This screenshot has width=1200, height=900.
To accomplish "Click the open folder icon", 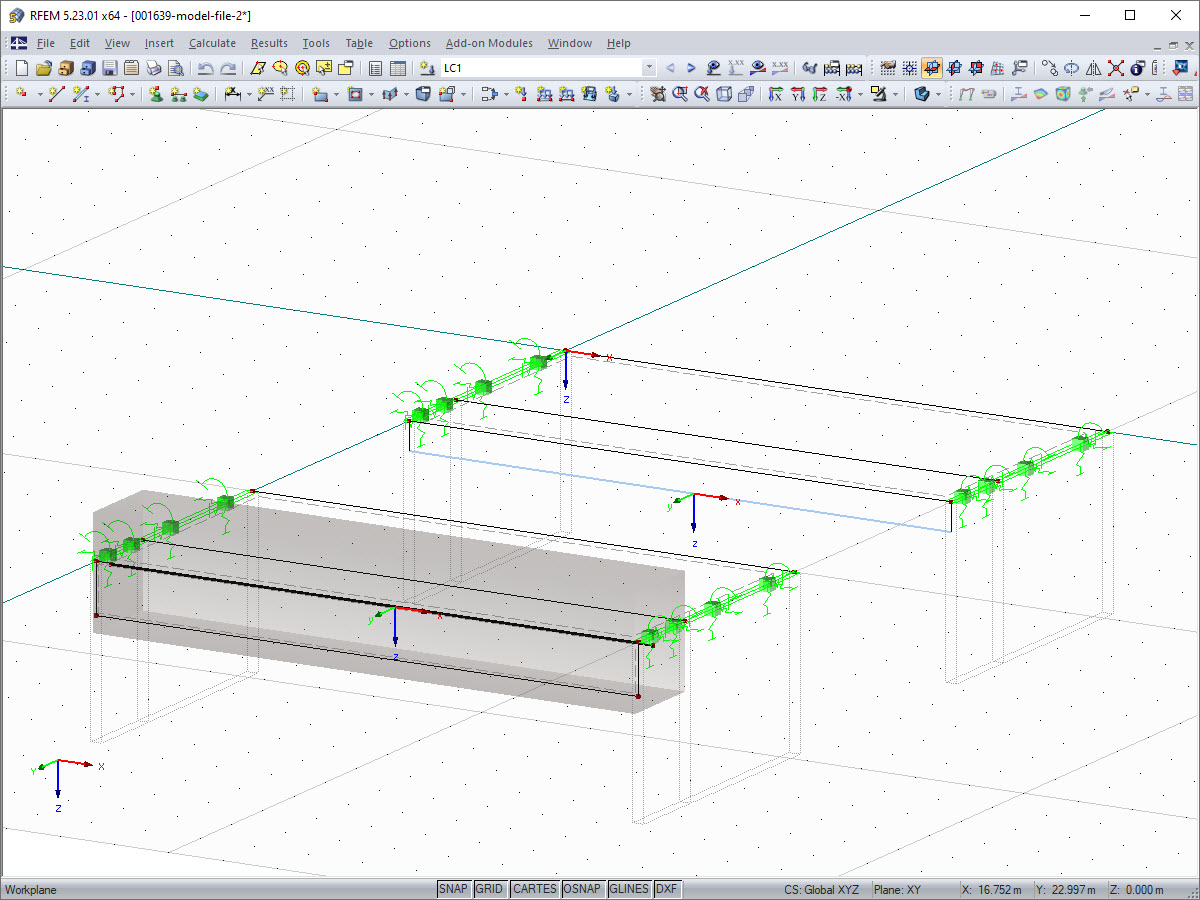I will 43,69.
